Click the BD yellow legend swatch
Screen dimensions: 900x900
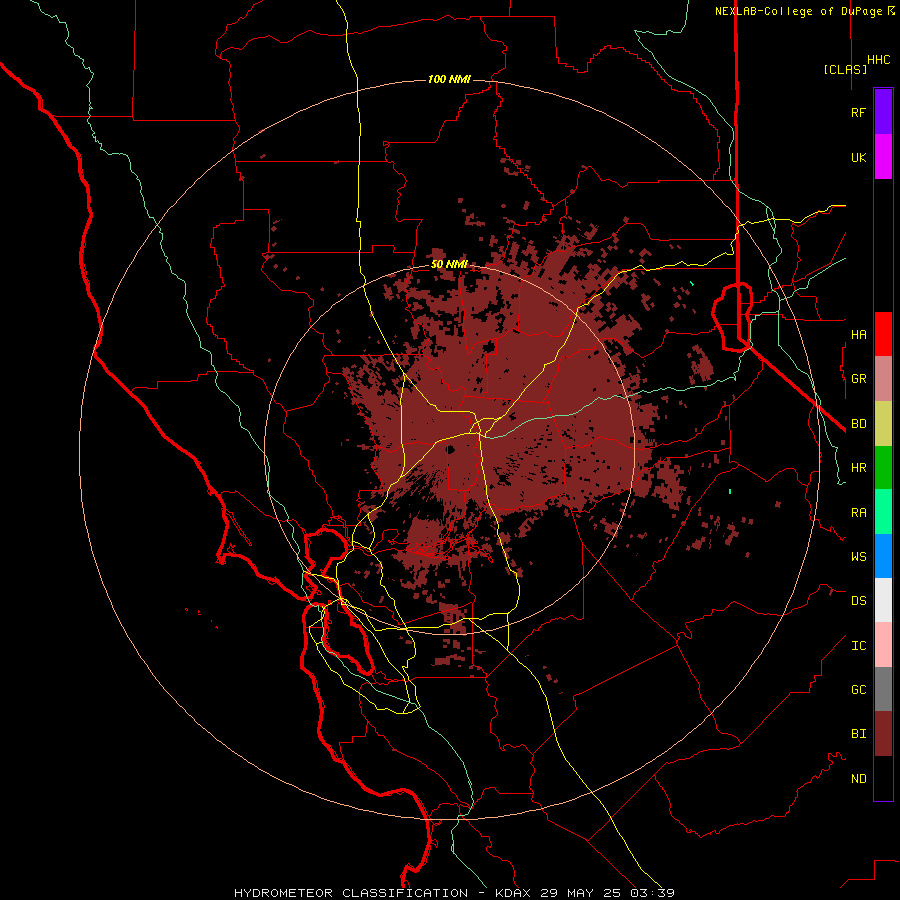(x=883, y=423)
